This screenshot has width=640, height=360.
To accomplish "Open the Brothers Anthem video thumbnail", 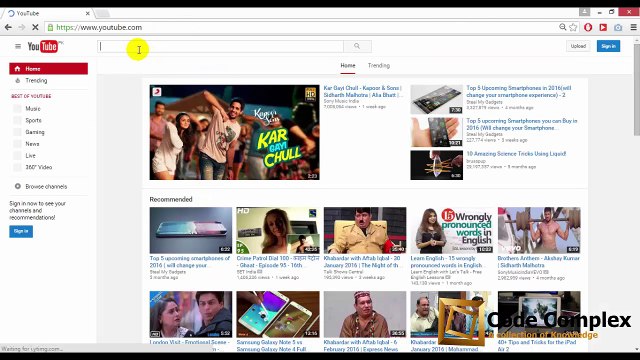I will point(539,230).
